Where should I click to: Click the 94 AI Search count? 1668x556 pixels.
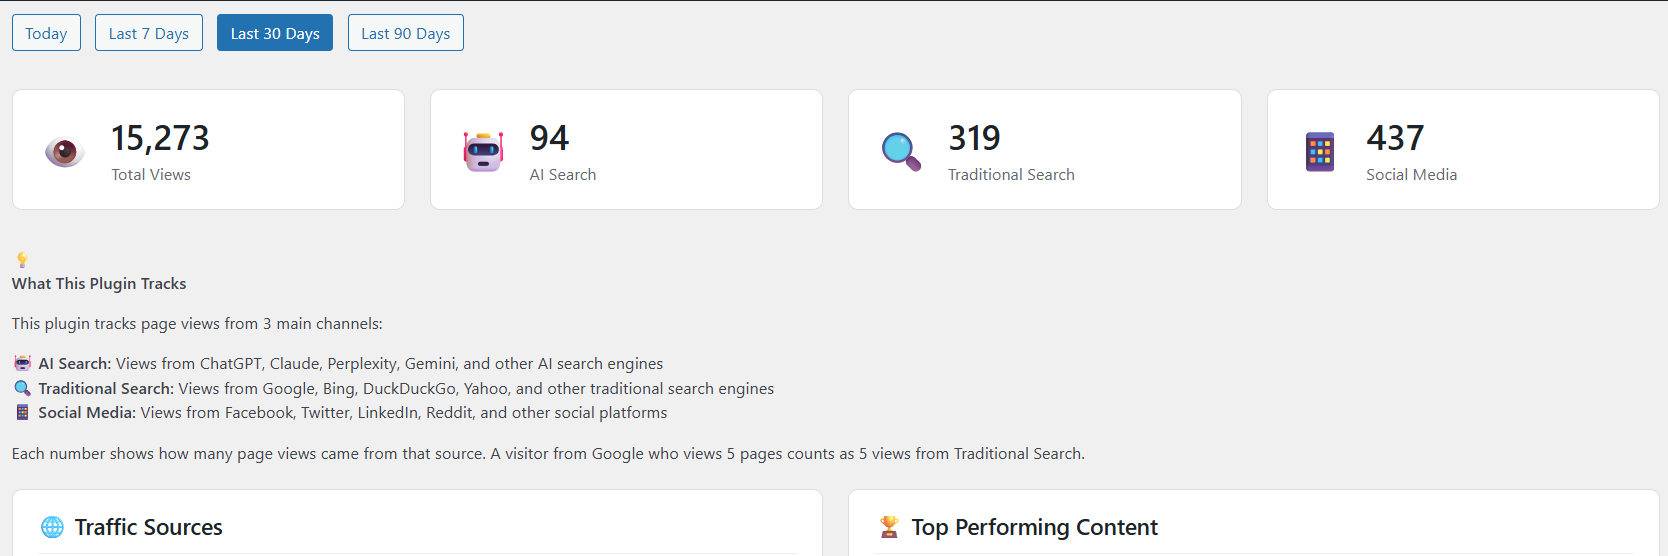549,138
